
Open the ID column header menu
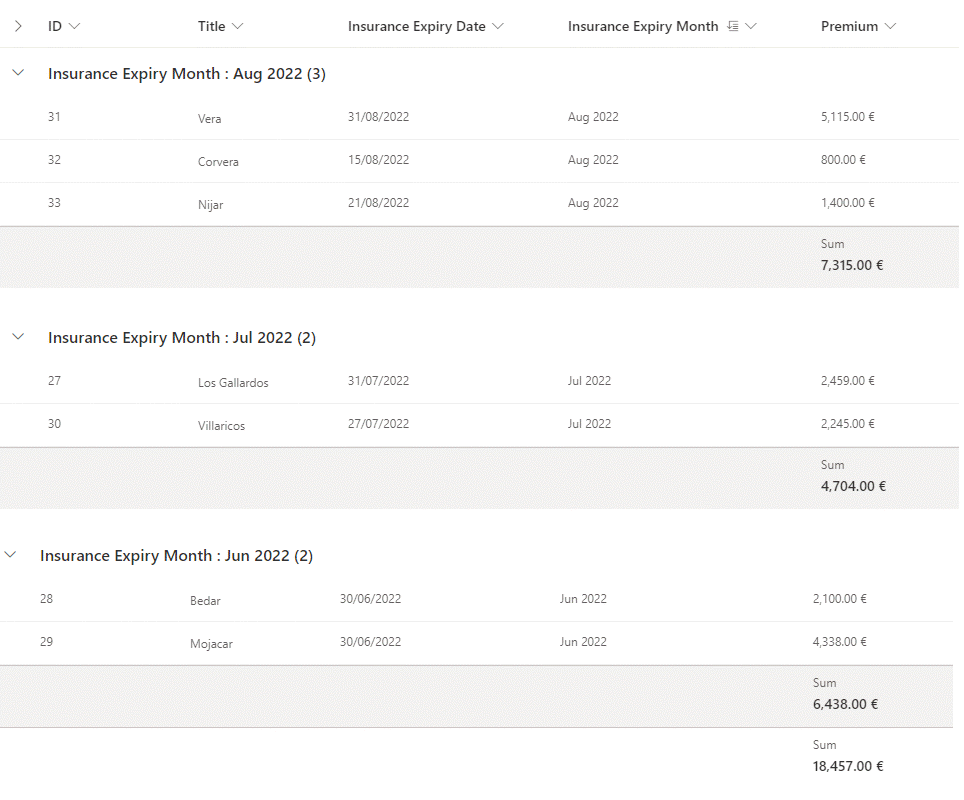(64, 27)
